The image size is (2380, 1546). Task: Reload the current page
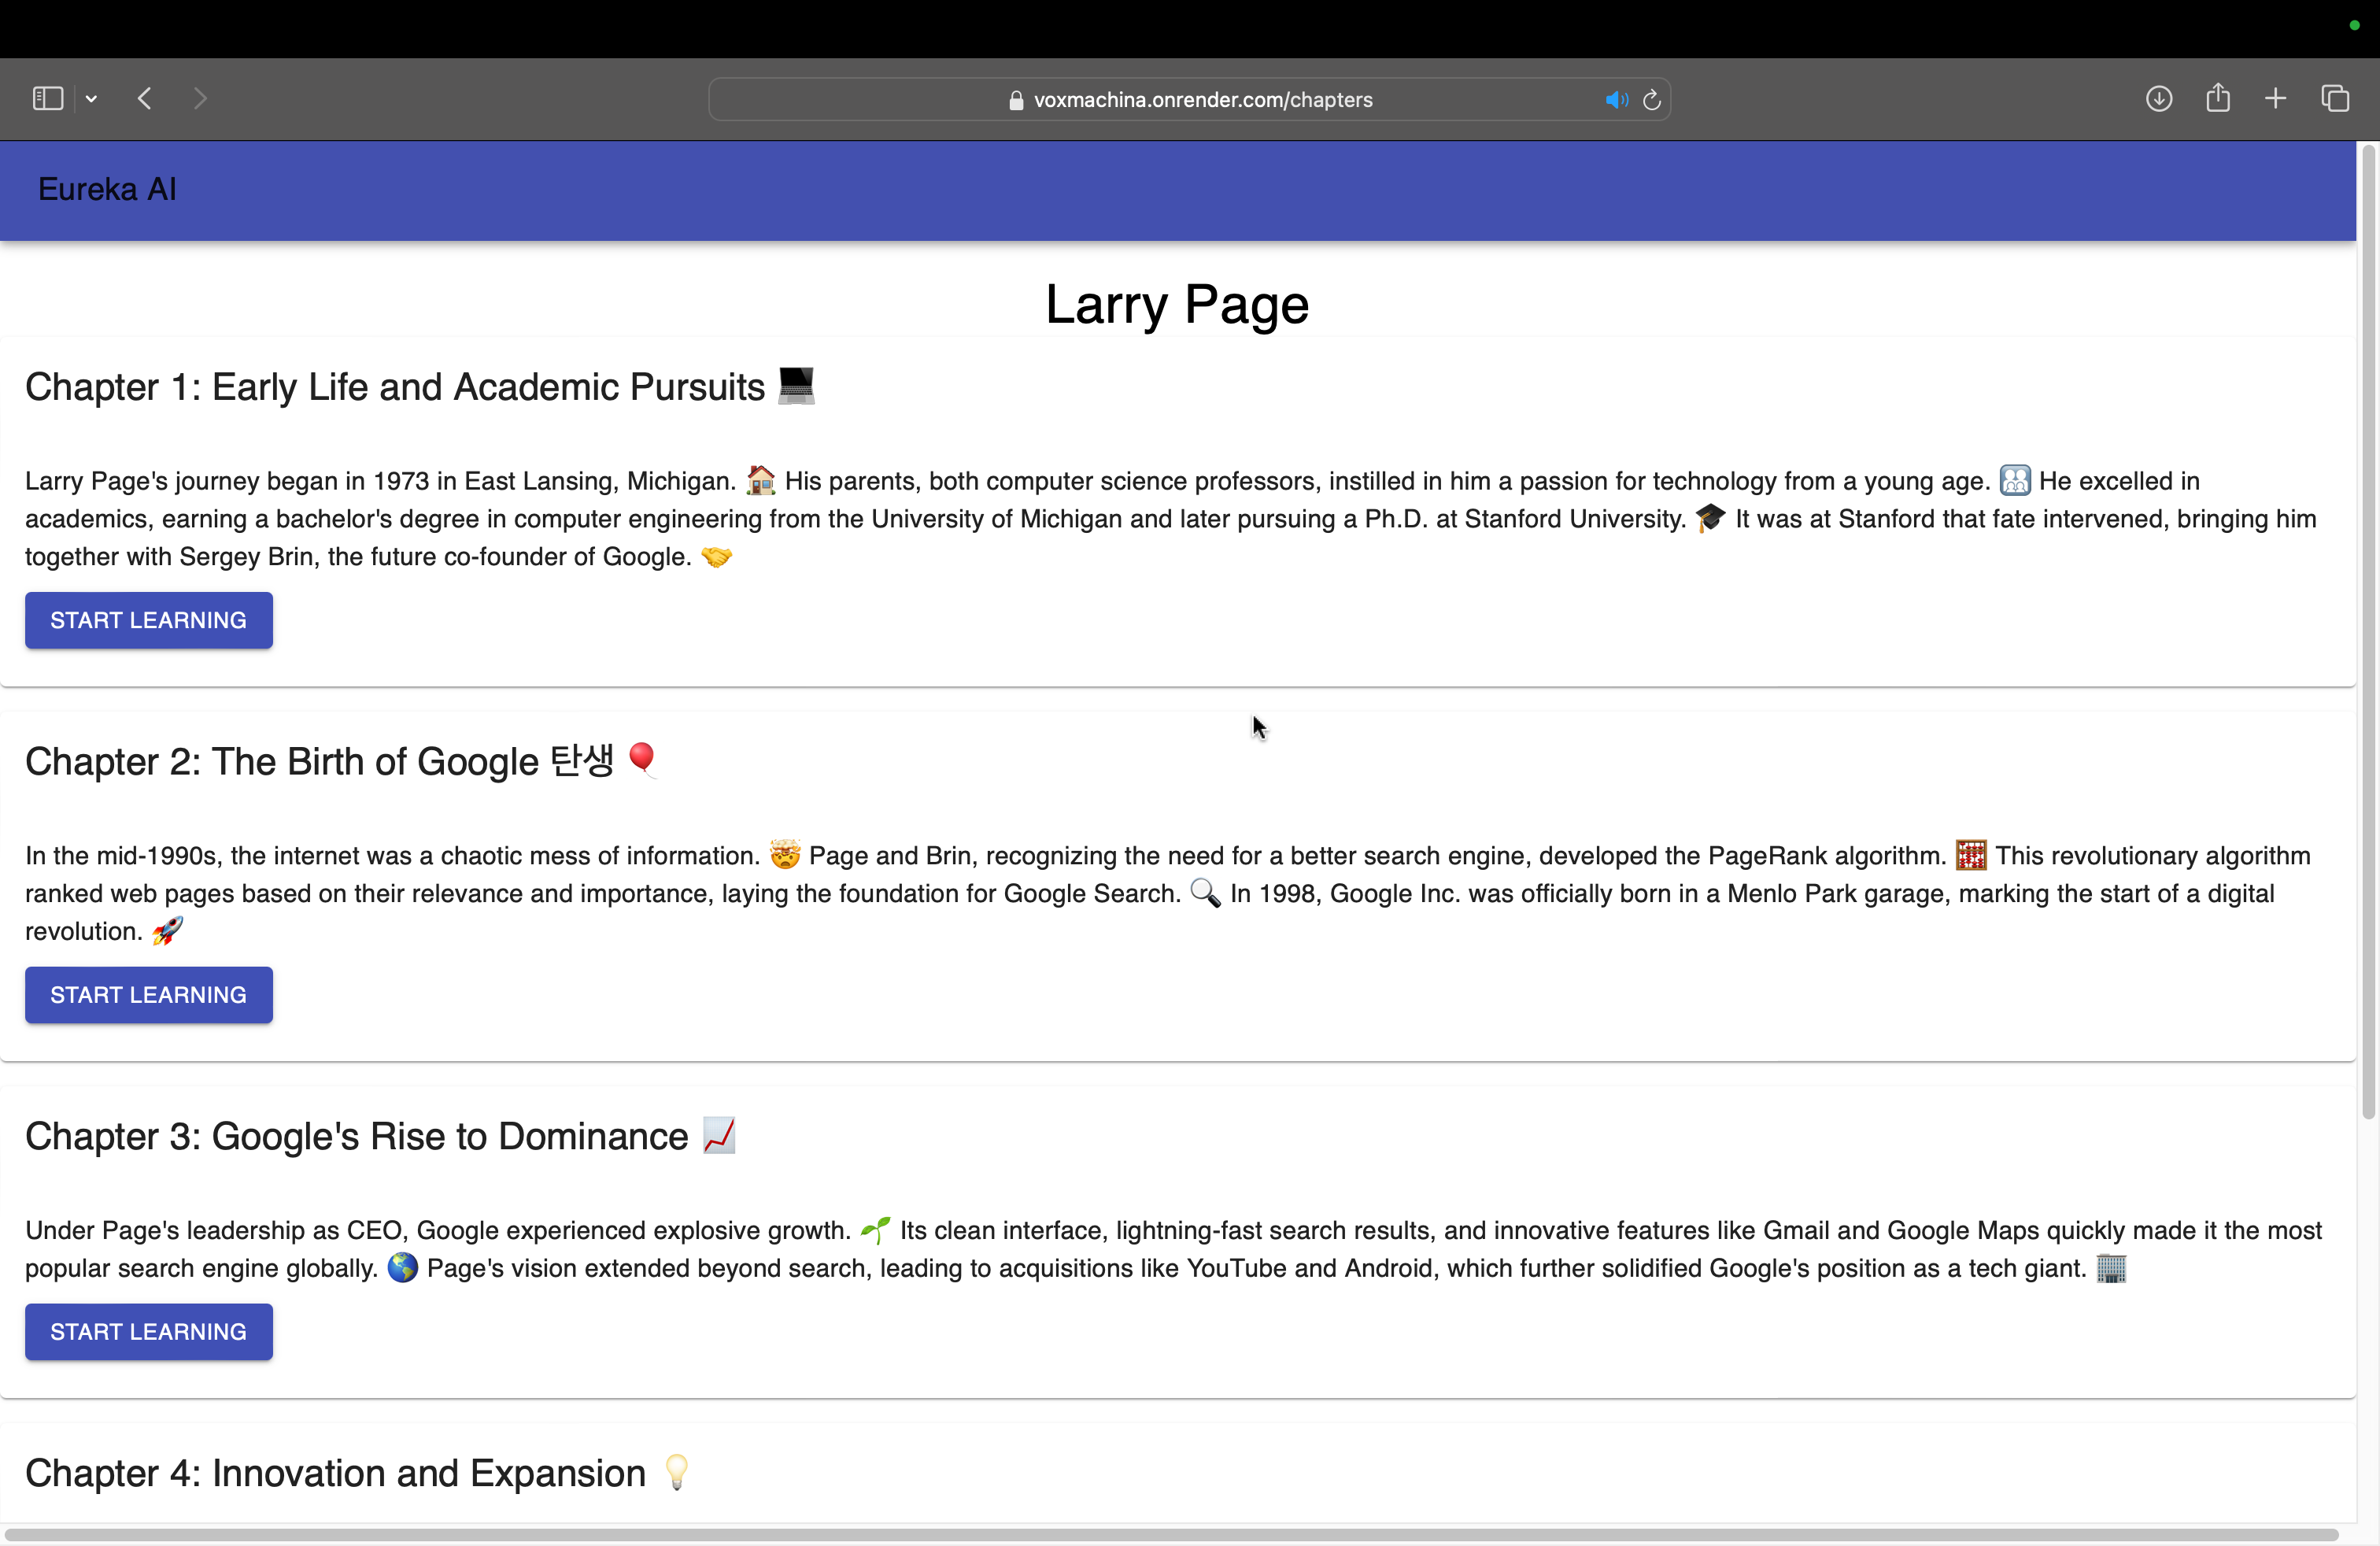pyautogui.click(x=1652, y=100)
